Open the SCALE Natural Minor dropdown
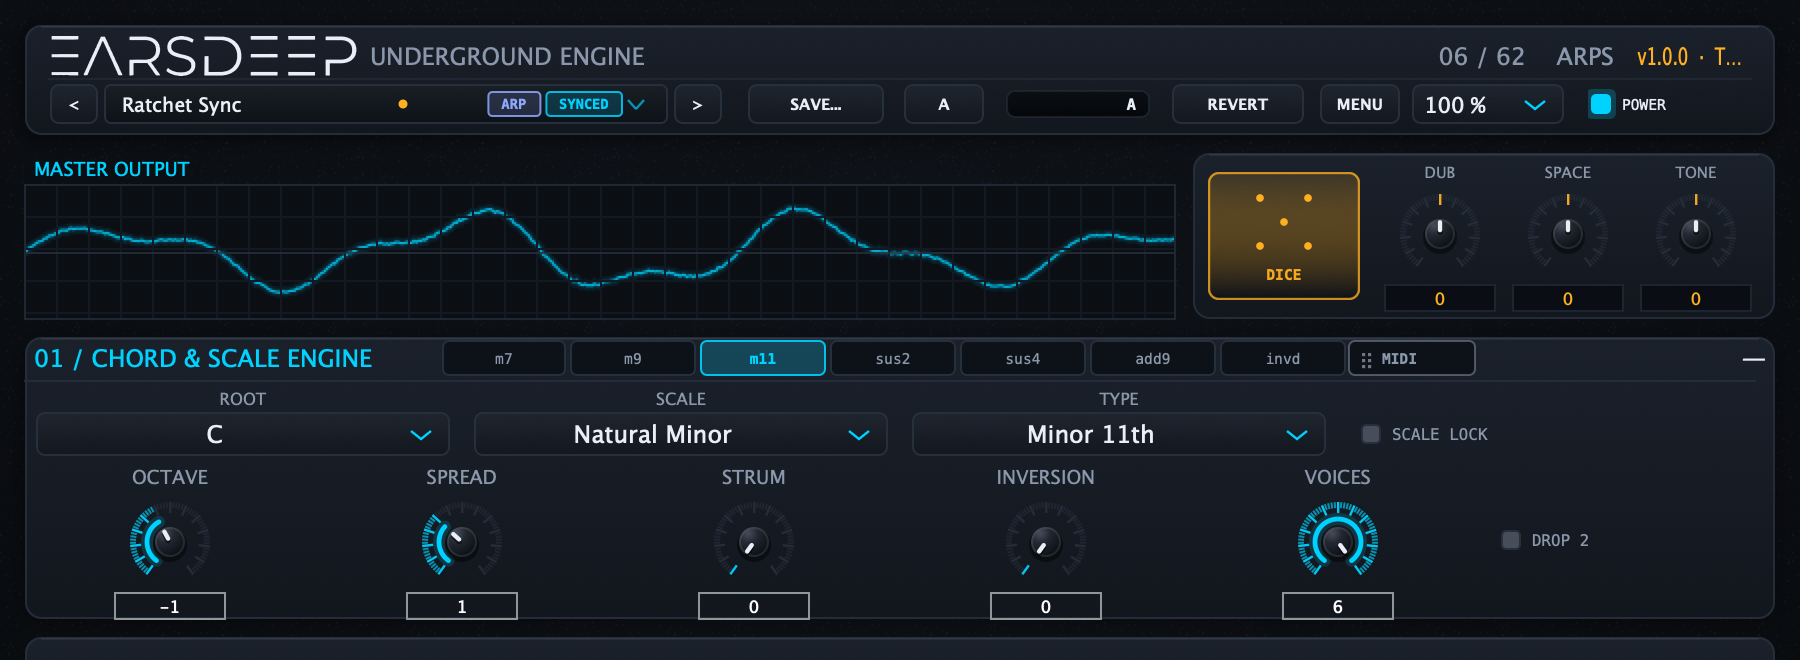This screenshot has height=660, width=1800. [x=681, y=434]
